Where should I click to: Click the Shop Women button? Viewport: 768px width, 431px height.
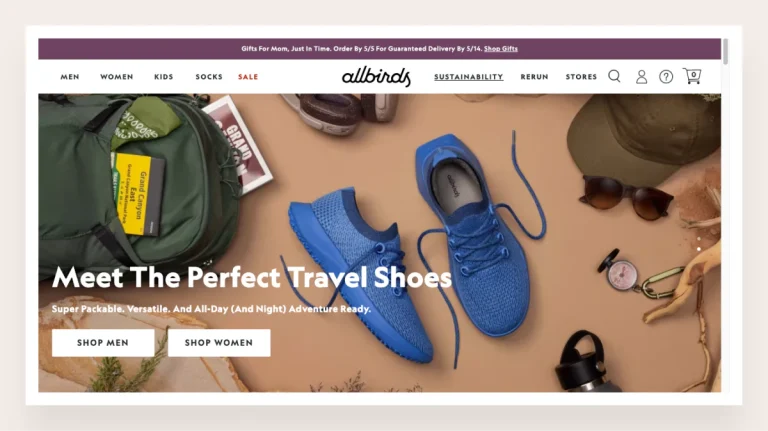[219, 343]
